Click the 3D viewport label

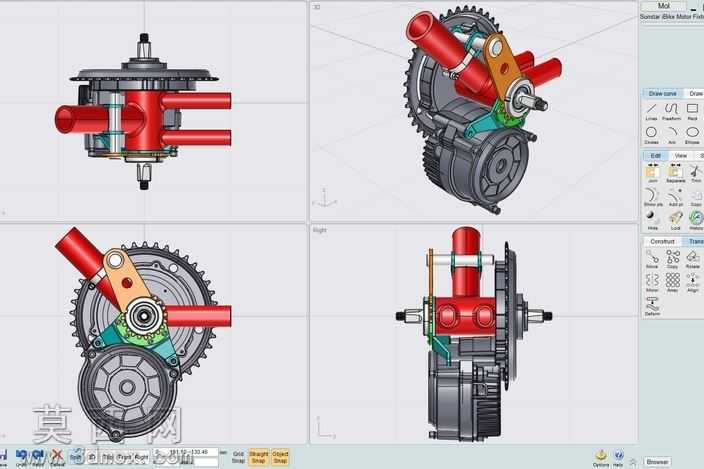(x=317, y=7)
